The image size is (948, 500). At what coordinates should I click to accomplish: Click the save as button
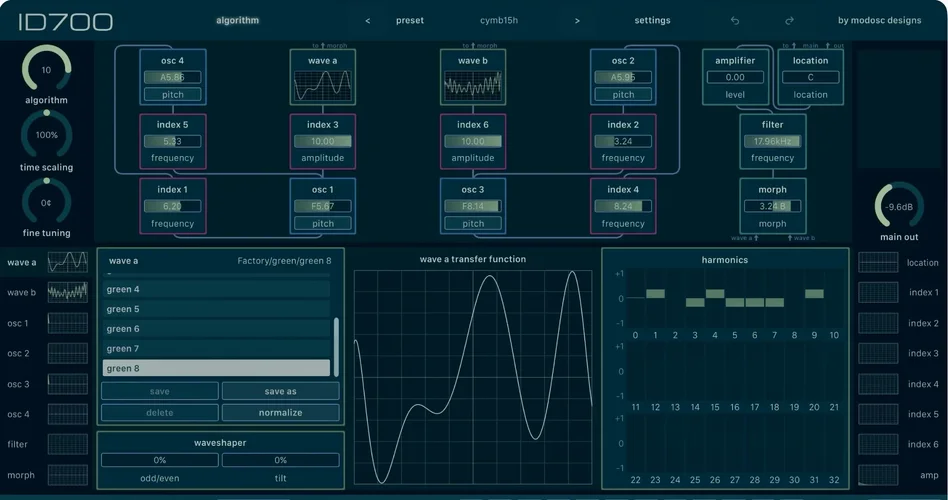(280, 391)
